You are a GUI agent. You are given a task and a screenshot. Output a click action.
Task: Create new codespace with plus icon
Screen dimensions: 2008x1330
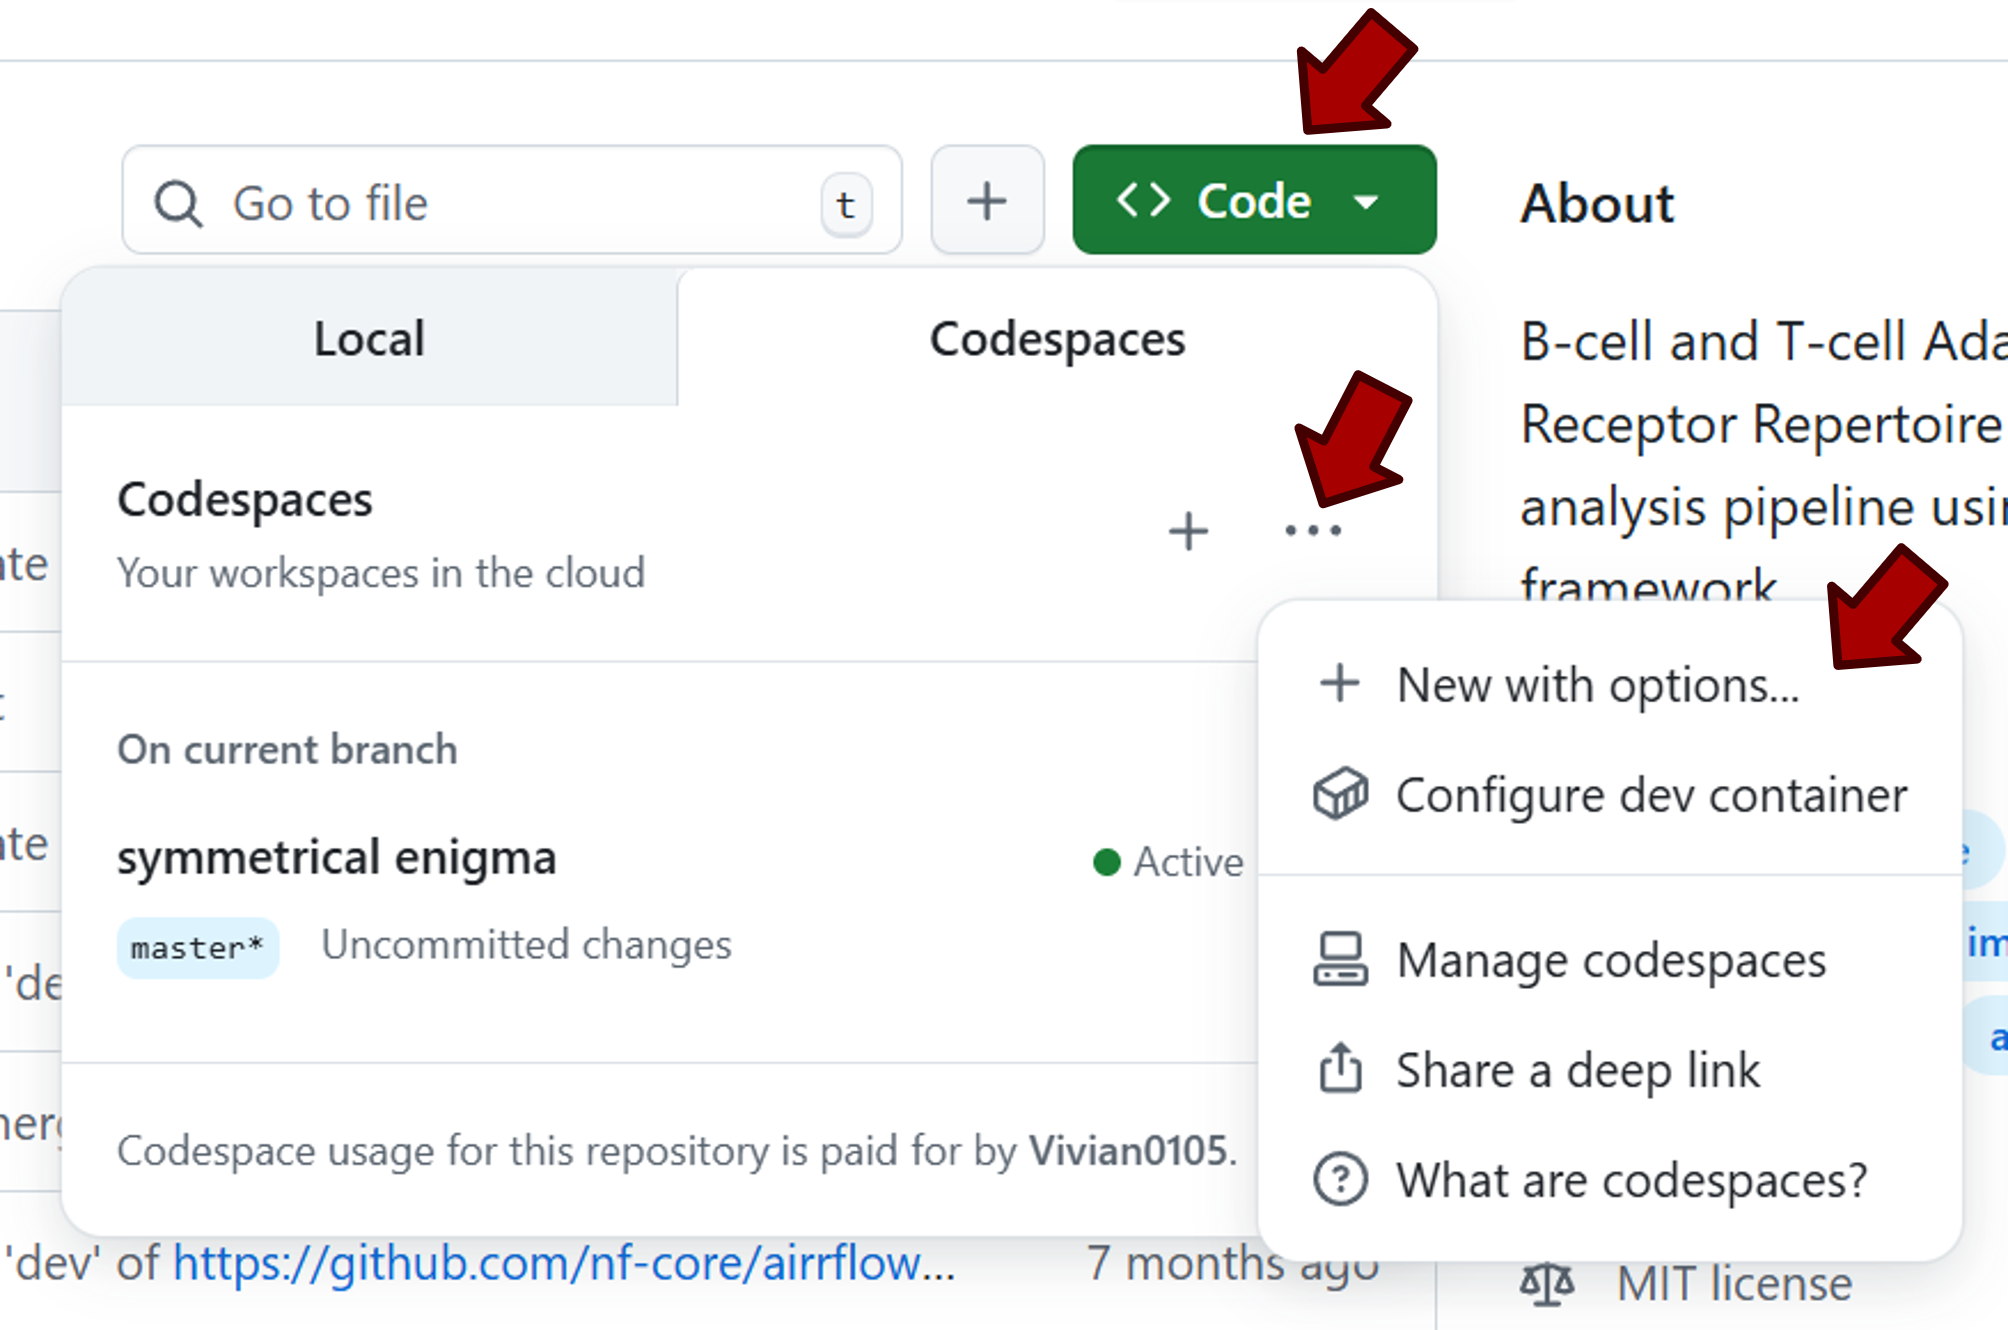click(x=1188, y=531)
